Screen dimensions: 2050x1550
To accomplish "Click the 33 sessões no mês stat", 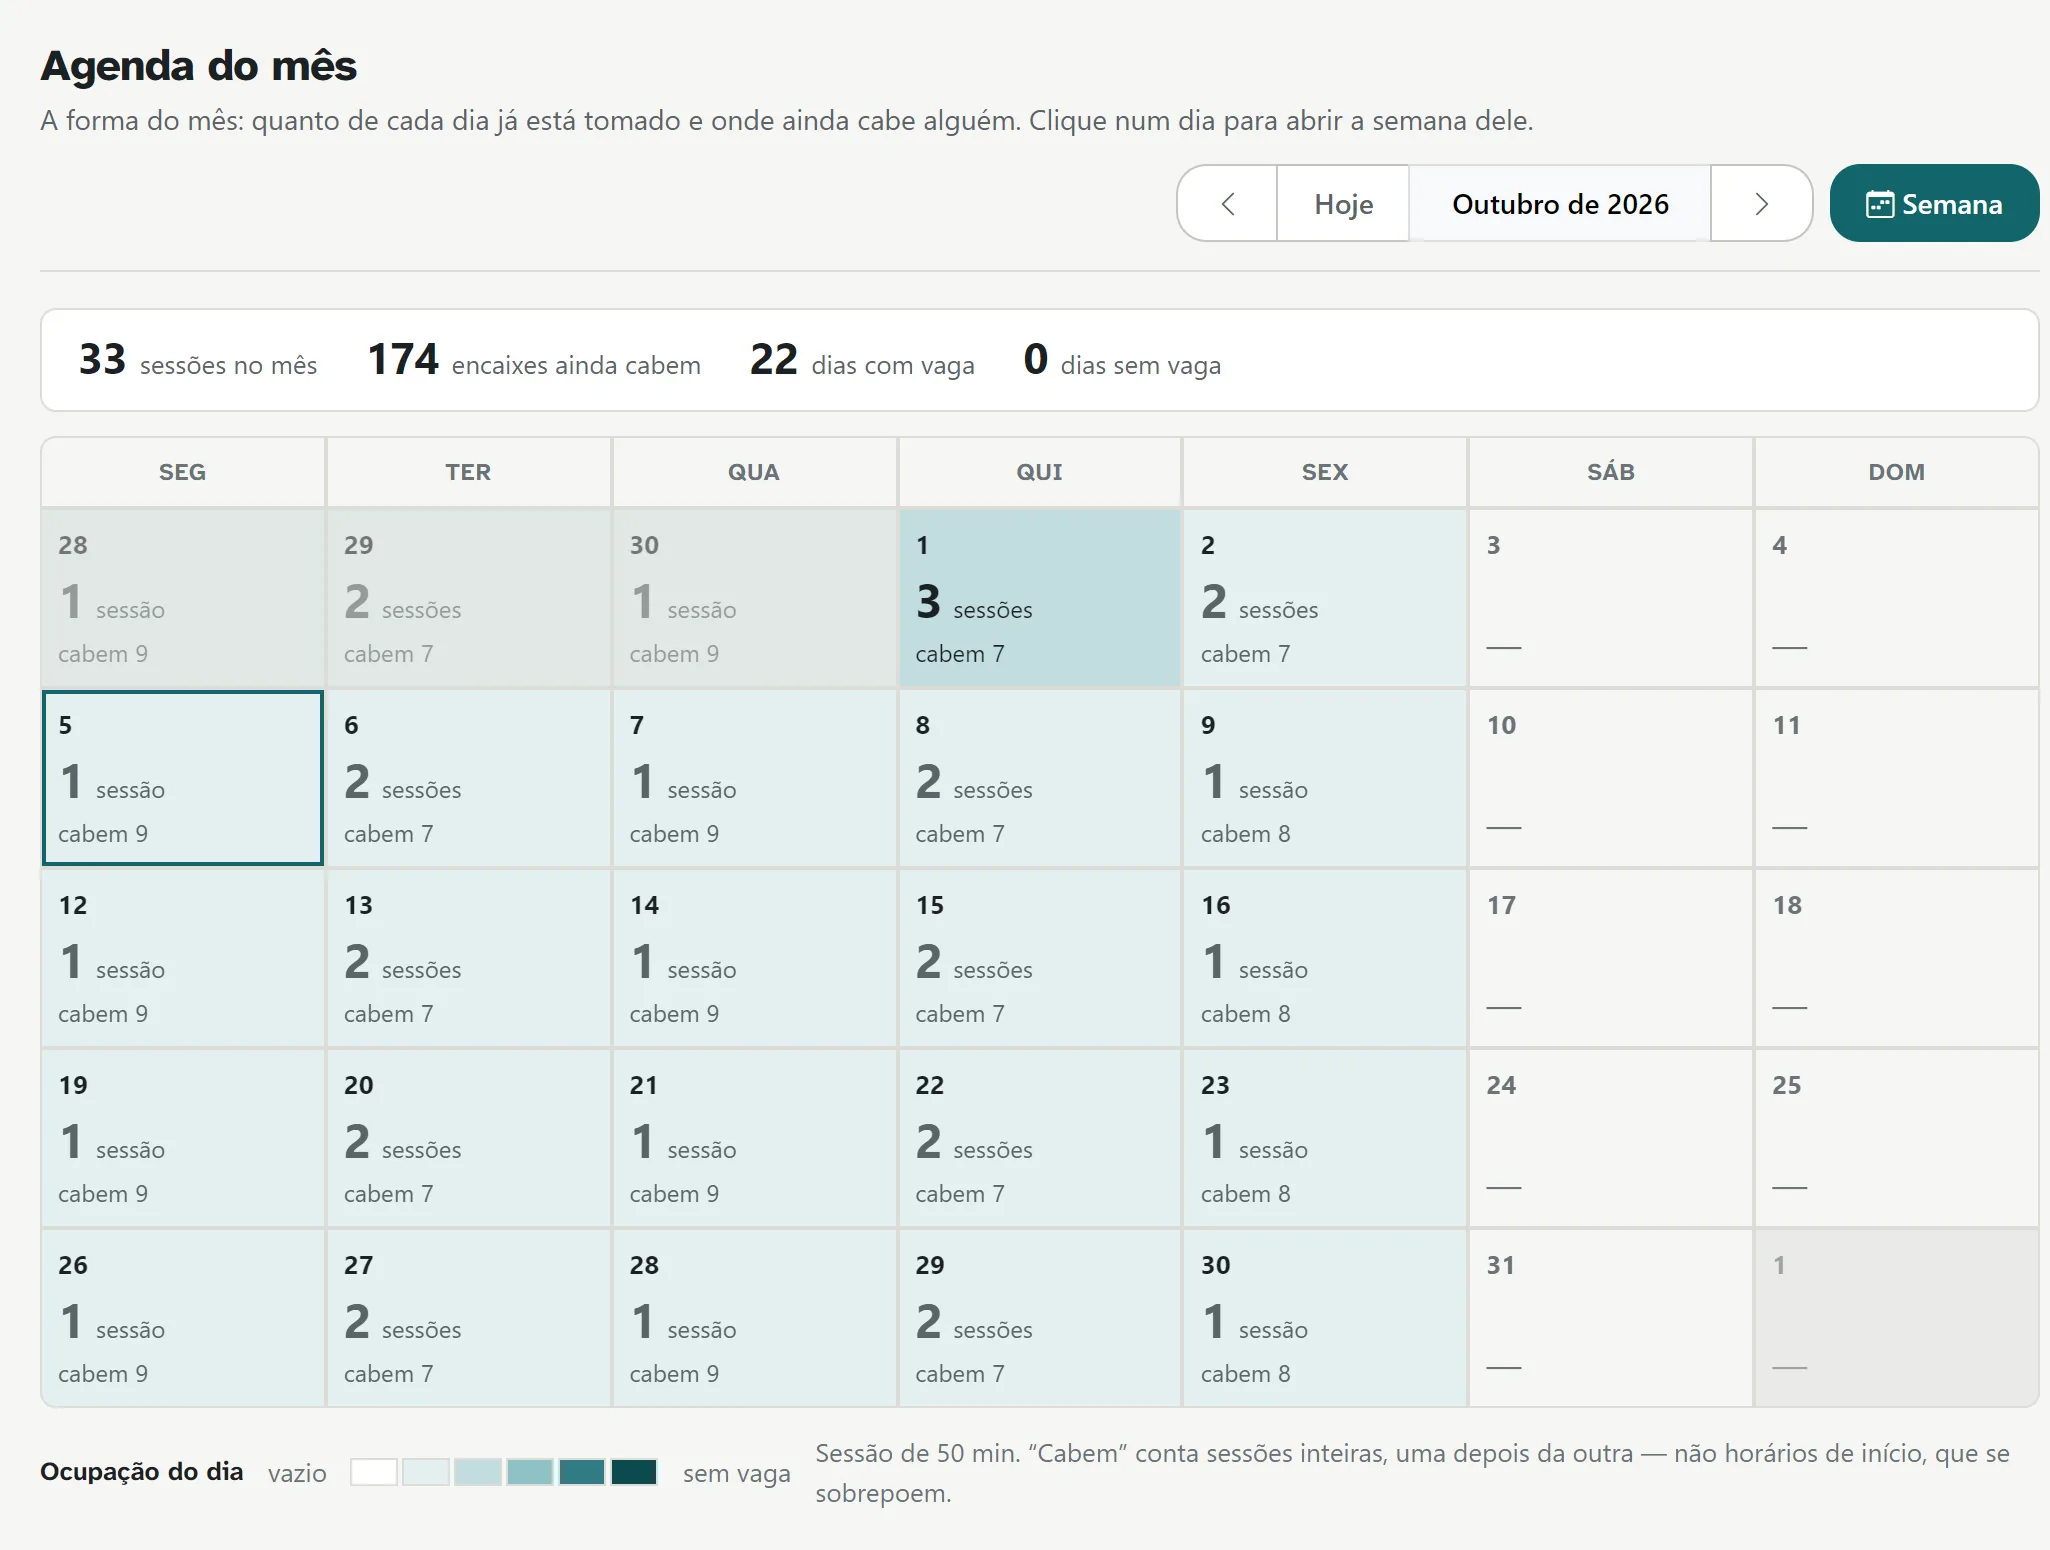I will [198, 360].
